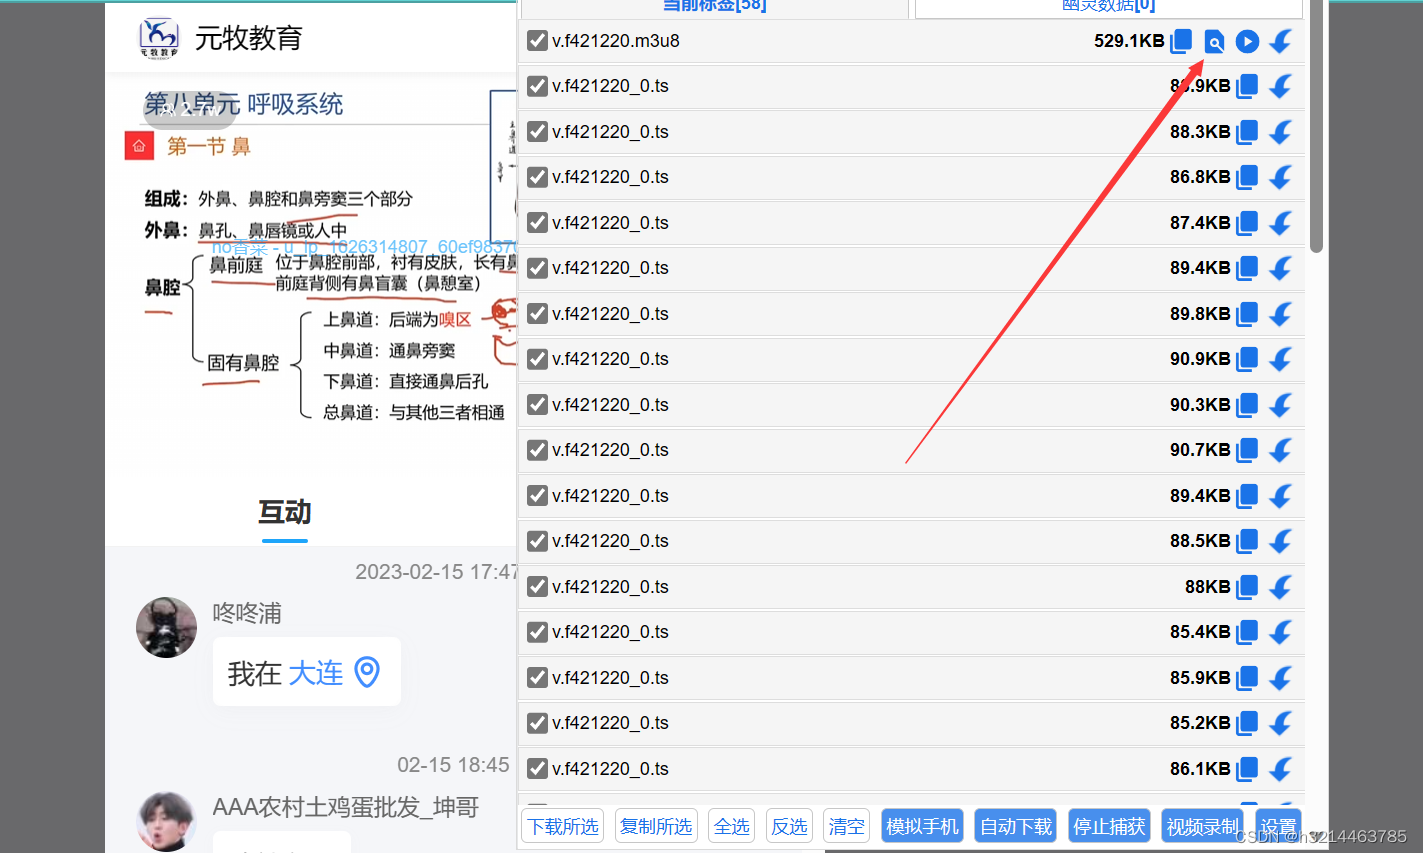Download the 86.1KB ts segment
This screenshot has width=1423, height=853.
coord(1281,769)
